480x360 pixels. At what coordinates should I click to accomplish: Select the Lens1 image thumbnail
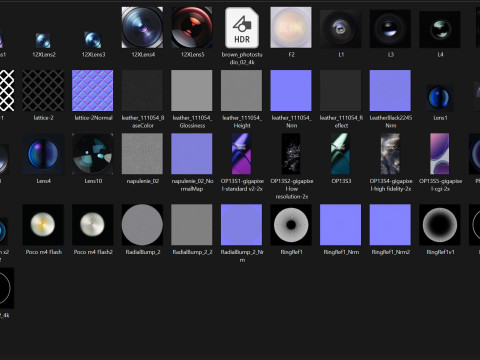[440, 98]
